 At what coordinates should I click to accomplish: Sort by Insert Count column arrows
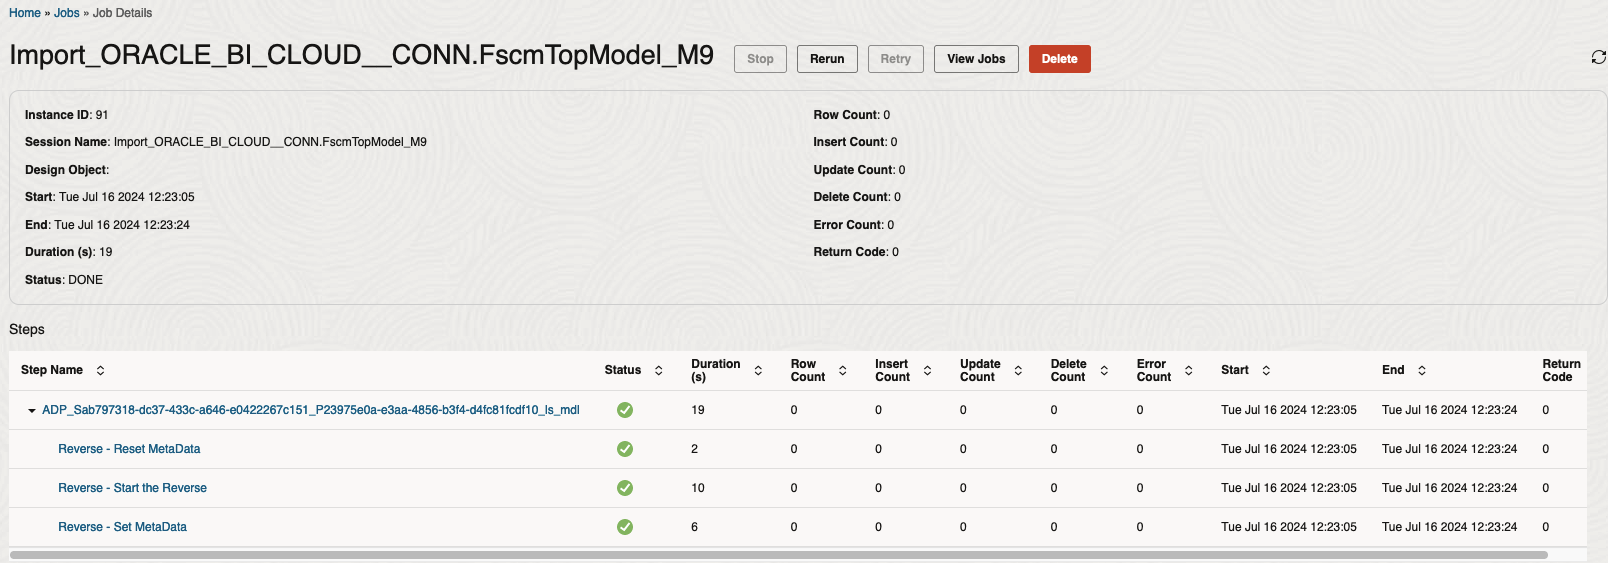click(927, 370)
